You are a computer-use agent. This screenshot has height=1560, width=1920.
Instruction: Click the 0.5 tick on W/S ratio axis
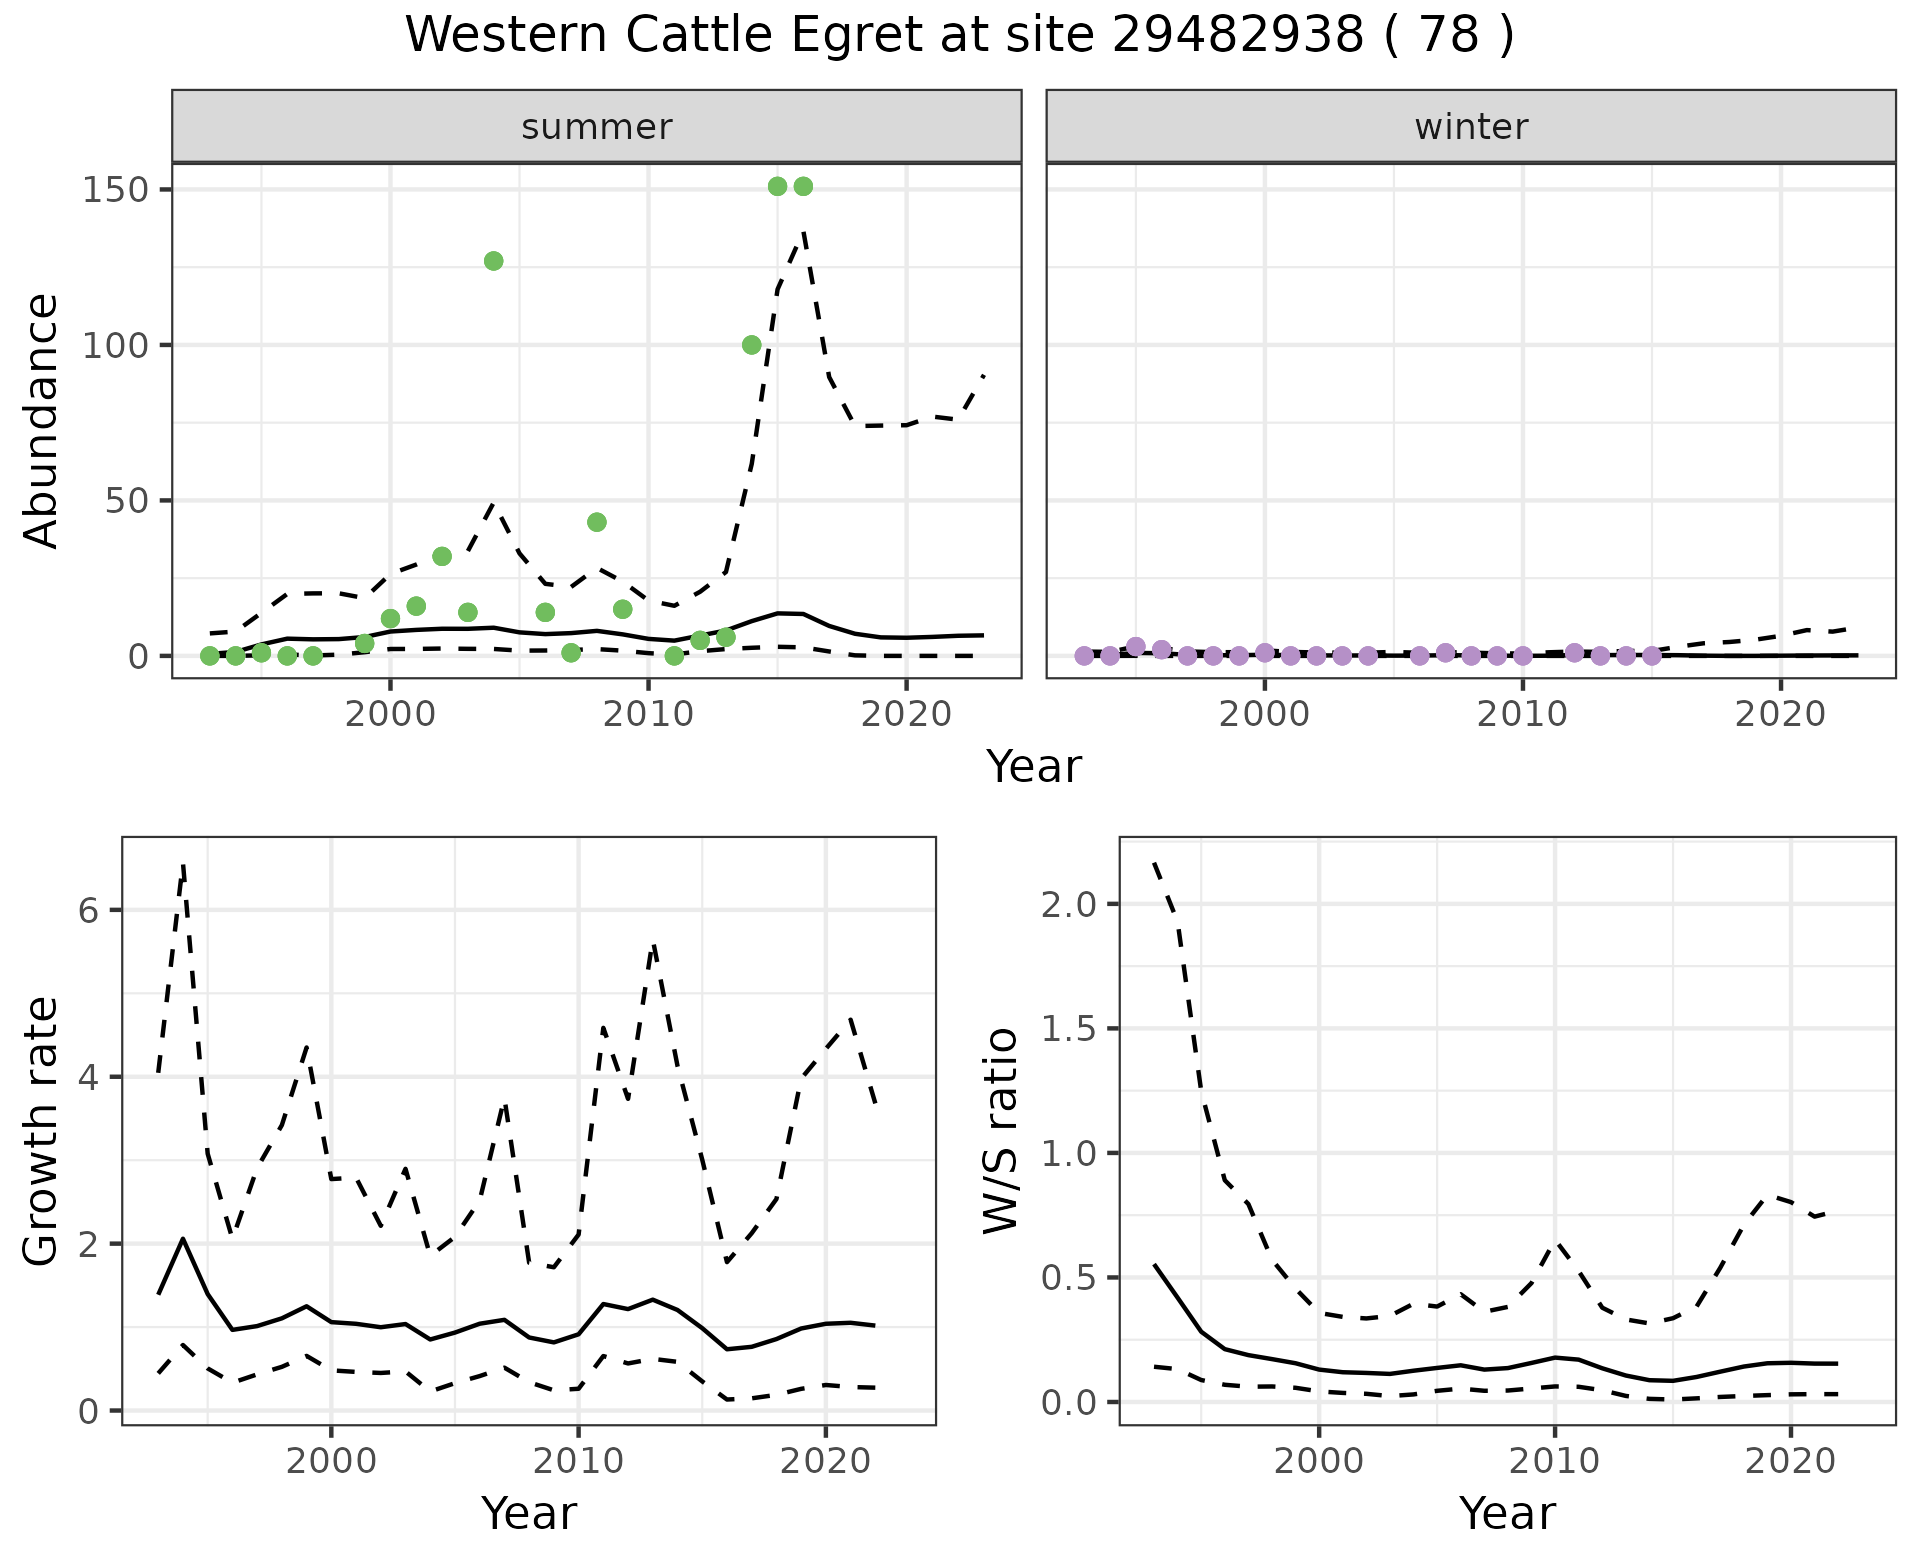[x=1070, y=1278]
